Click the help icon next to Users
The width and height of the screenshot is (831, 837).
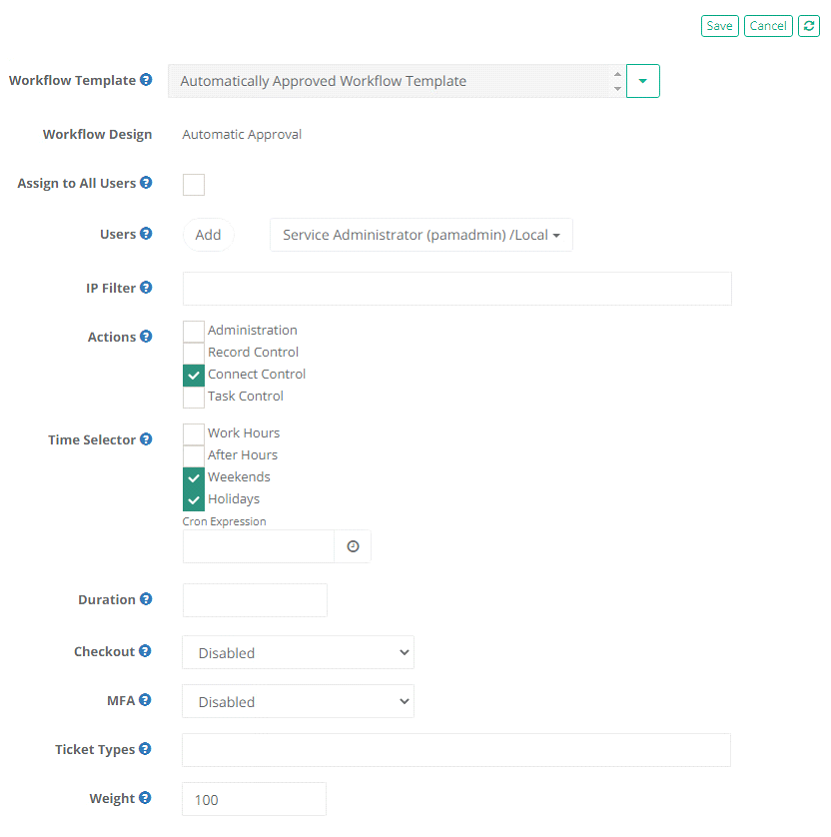pos(147,234)
